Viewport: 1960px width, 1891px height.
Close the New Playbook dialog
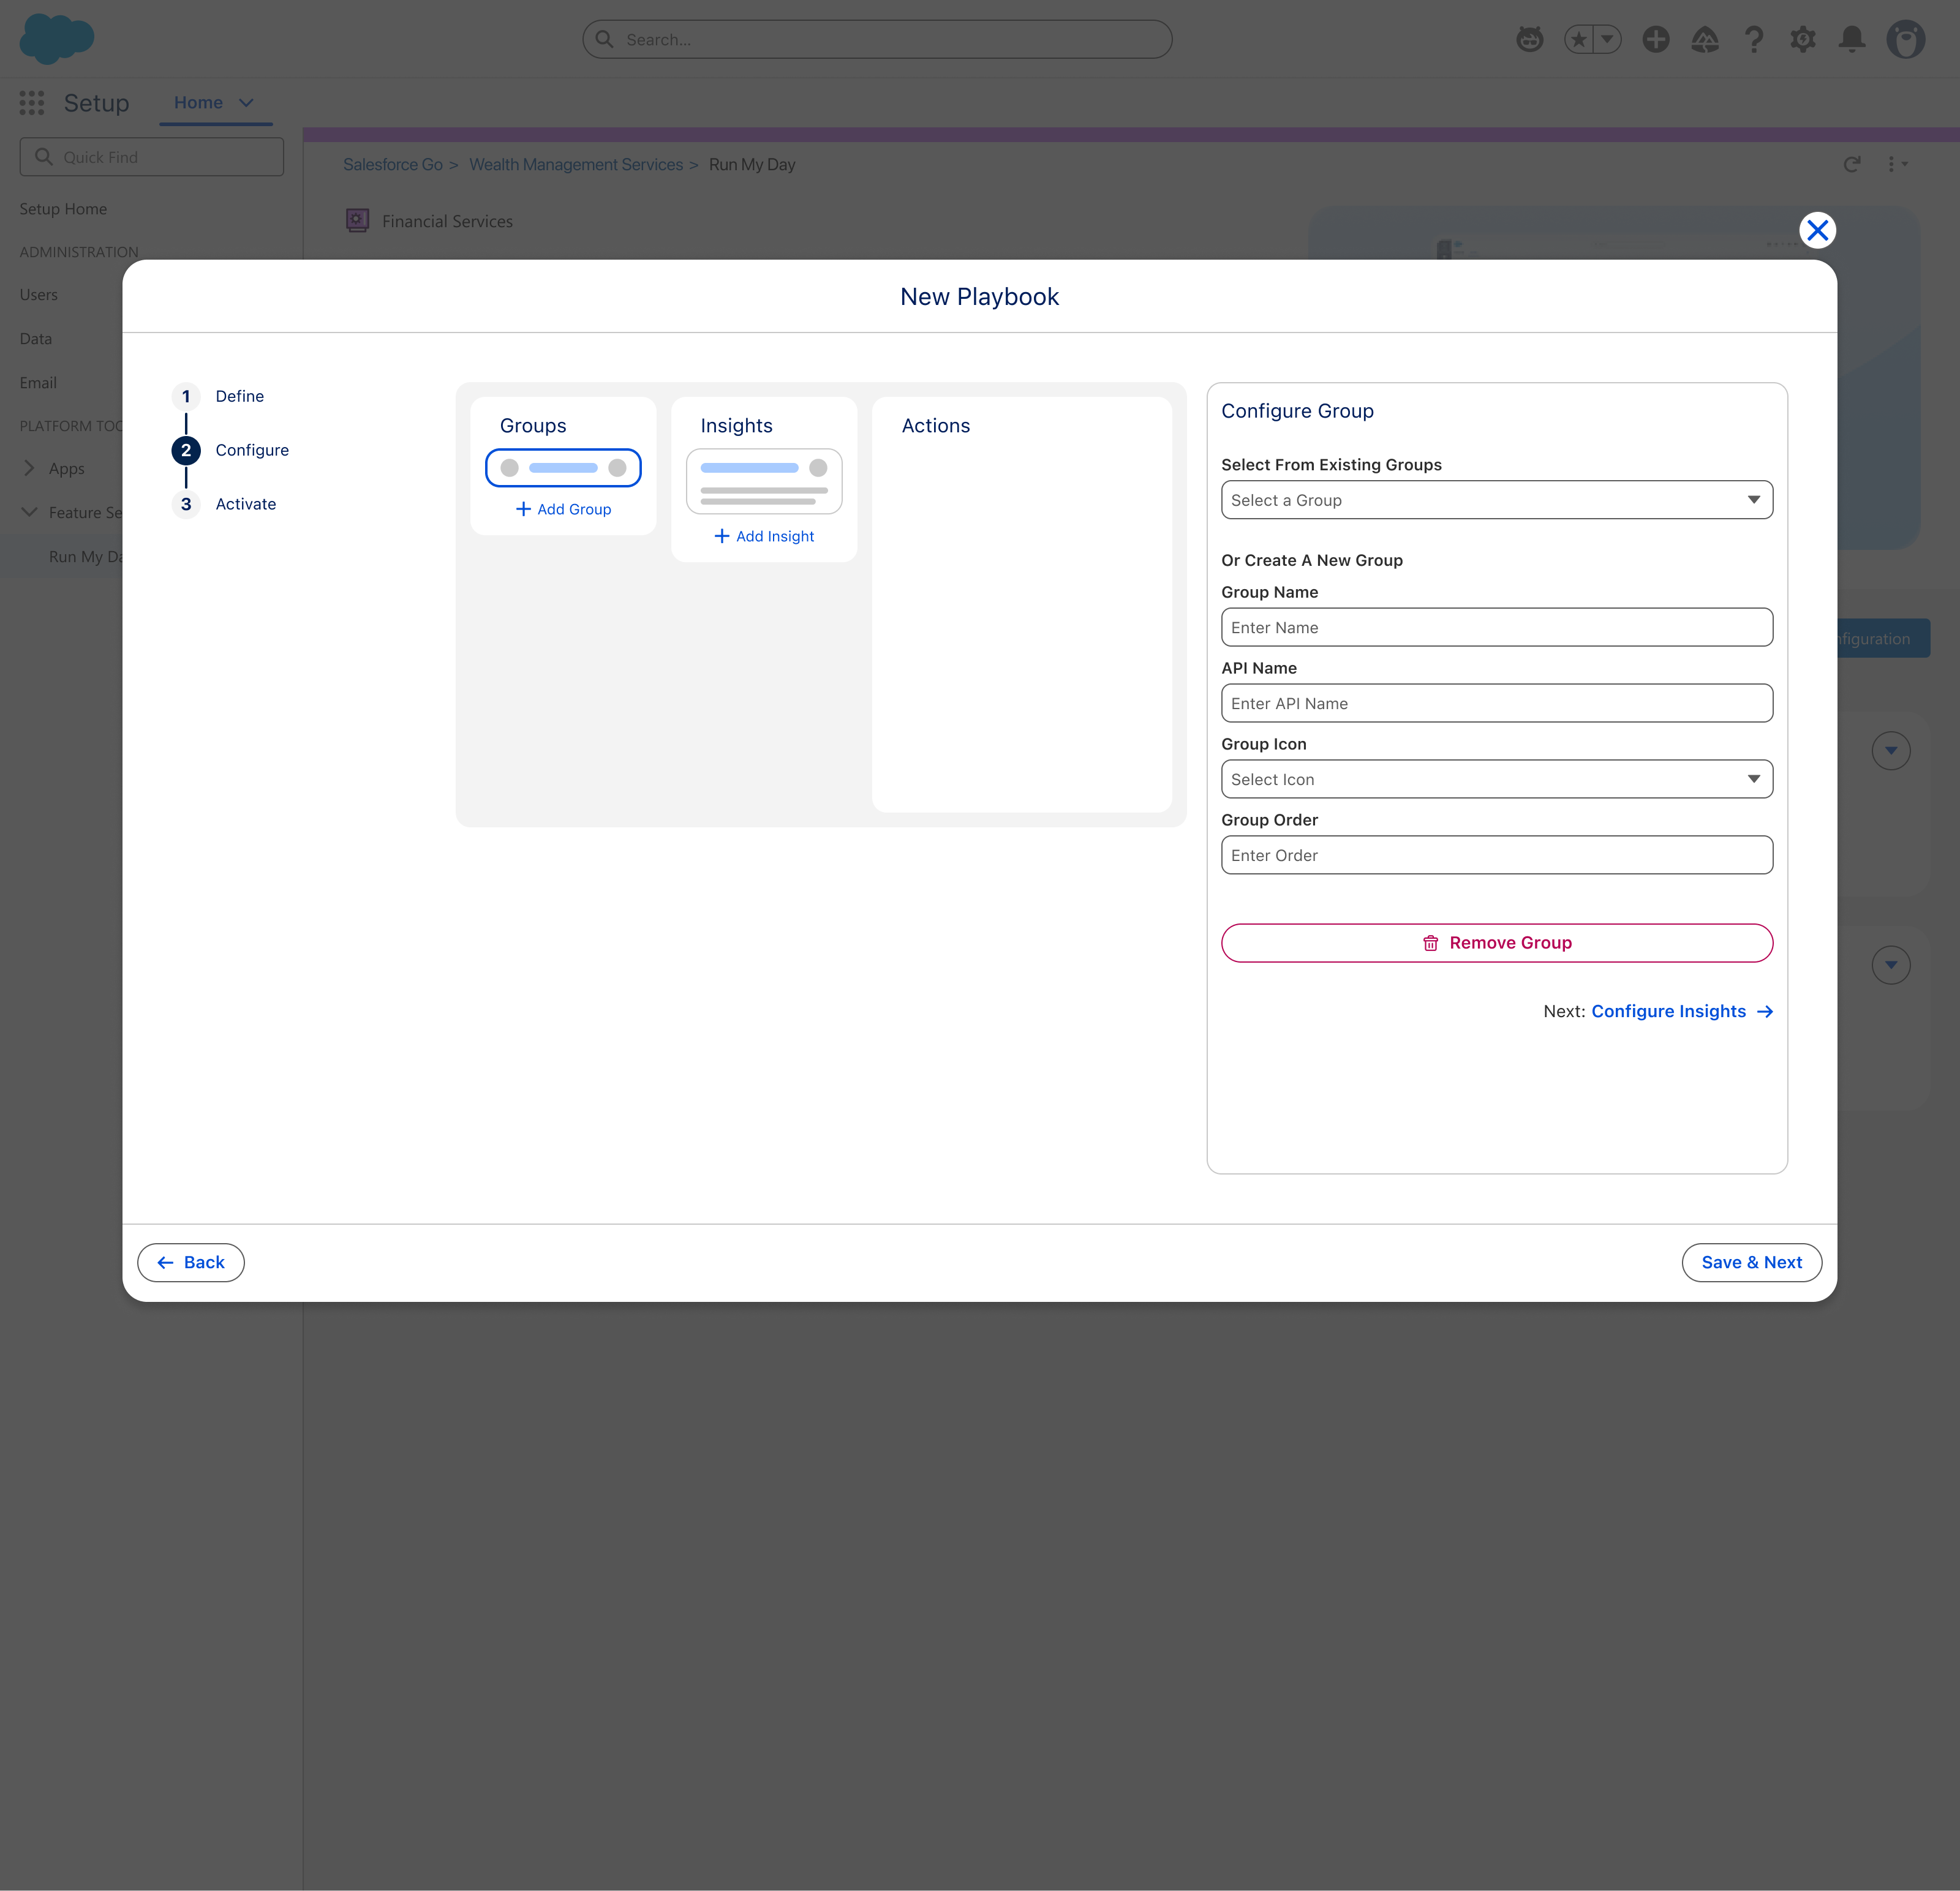click(1817, 231)
